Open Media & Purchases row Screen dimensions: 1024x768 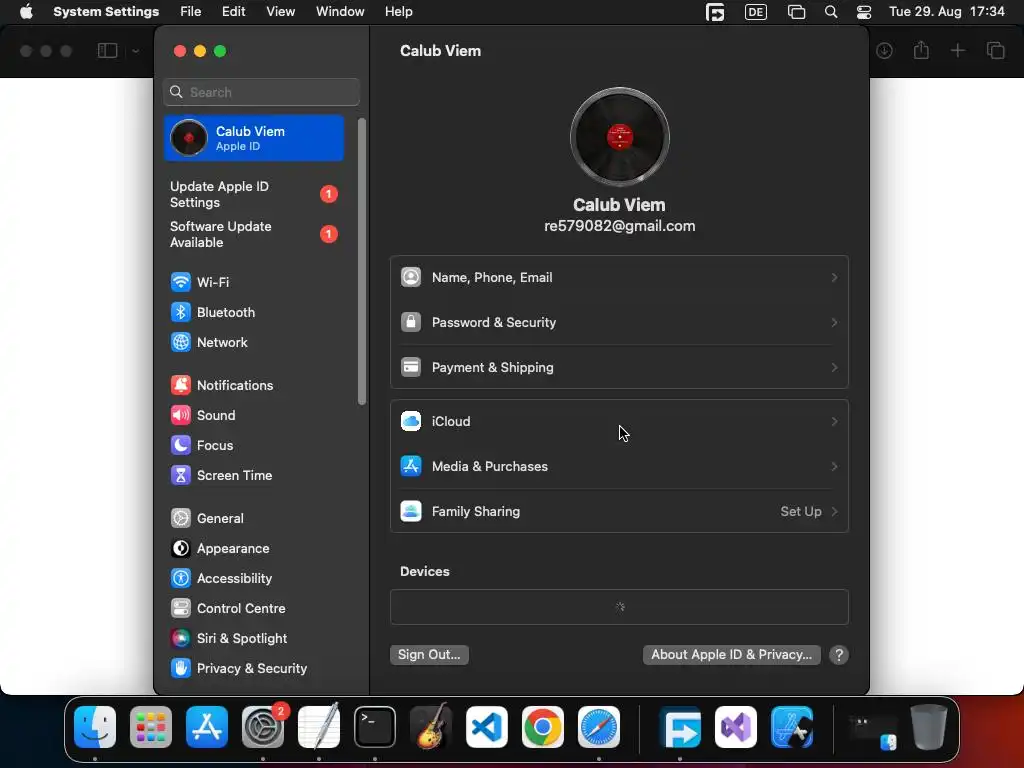(619, 467)
